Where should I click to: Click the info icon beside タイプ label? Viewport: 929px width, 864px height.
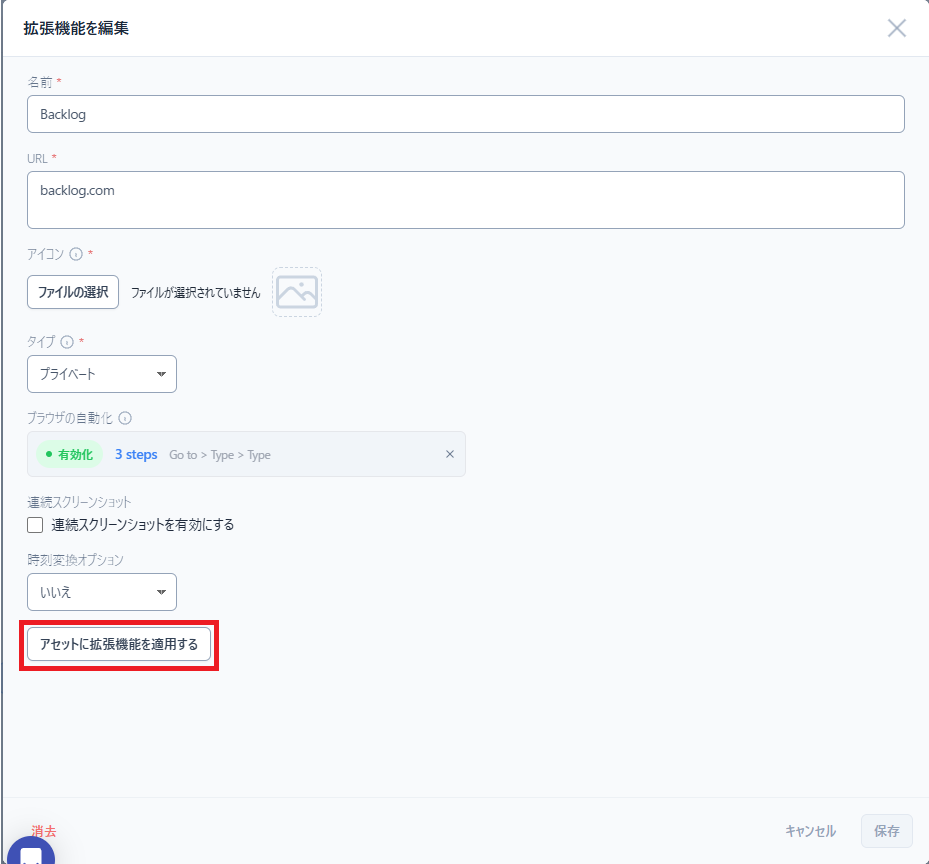(67, 342)
